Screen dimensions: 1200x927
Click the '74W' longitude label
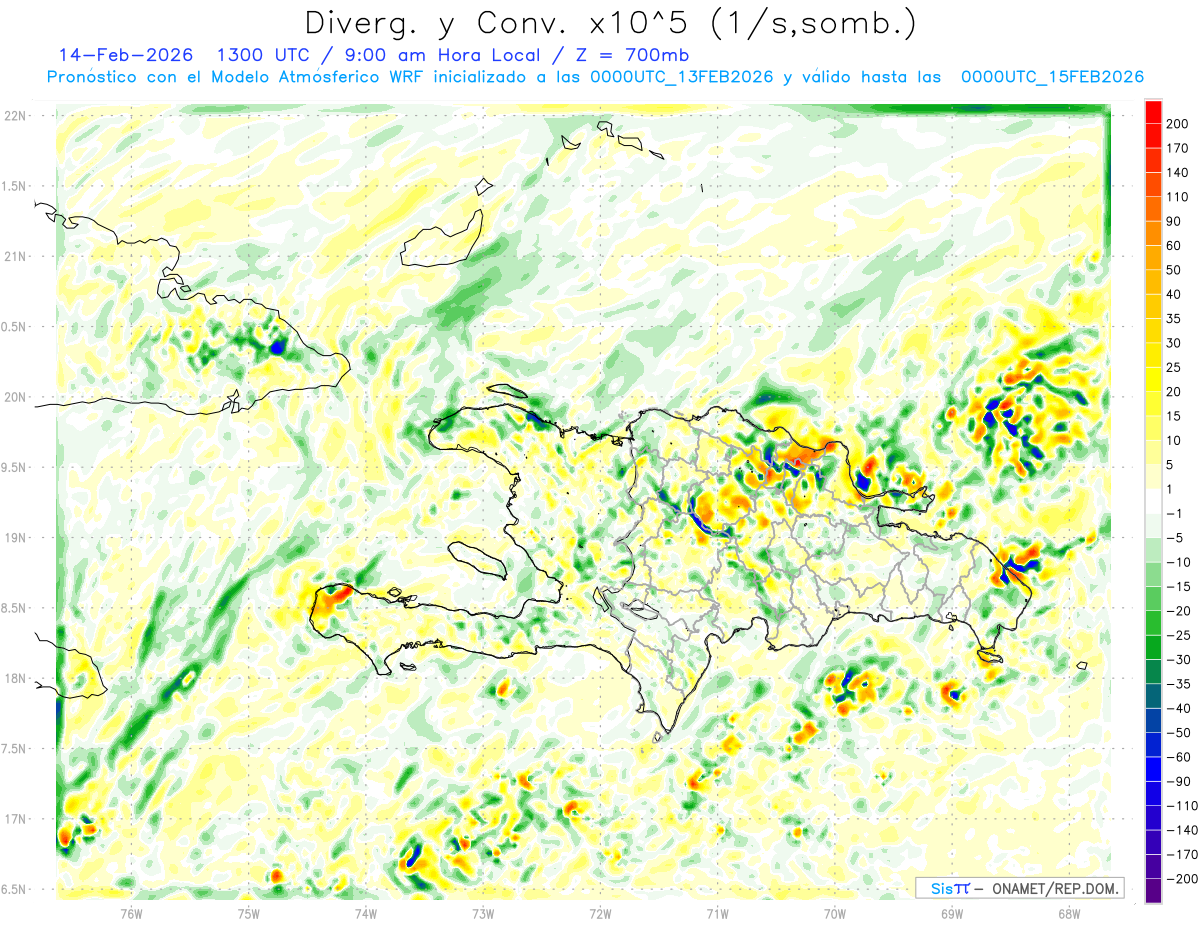pos(365,914)
